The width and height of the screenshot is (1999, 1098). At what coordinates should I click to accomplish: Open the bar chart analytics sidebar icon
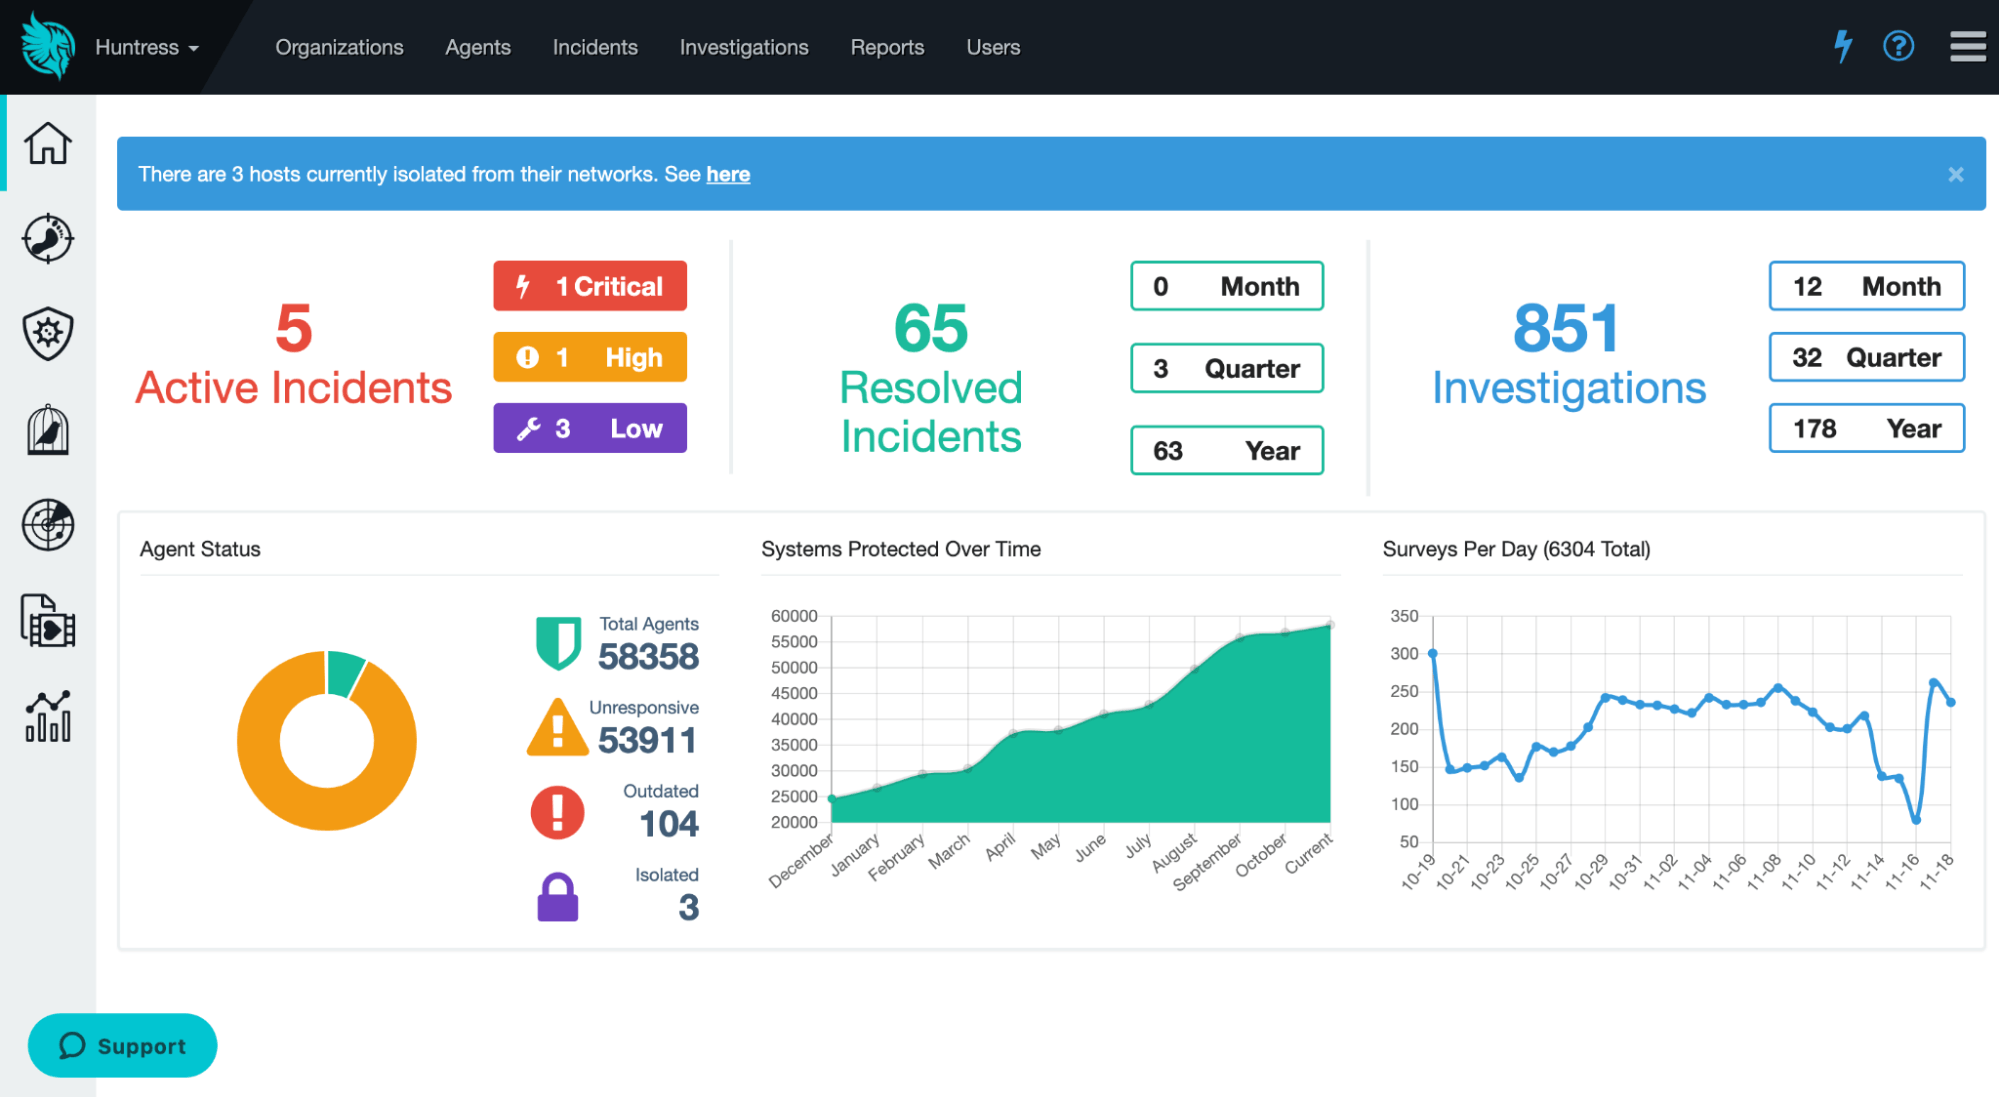[x=48, y=716]
